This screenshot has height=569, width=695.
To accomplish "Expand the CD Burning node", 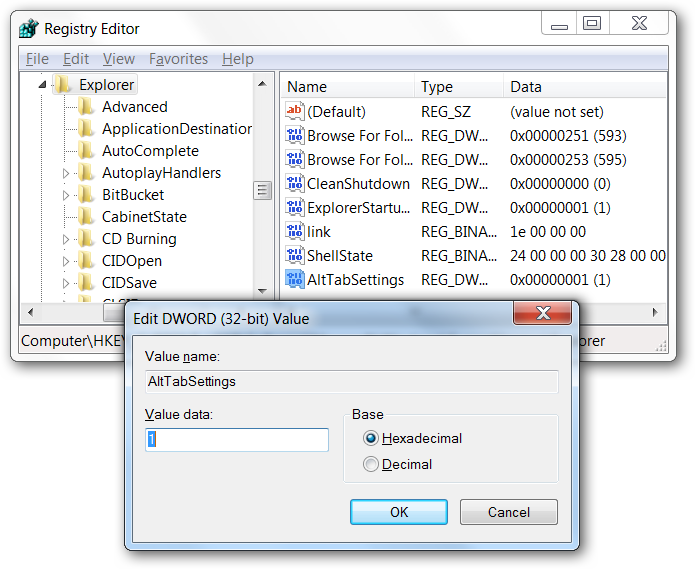I will pos(66,239).
